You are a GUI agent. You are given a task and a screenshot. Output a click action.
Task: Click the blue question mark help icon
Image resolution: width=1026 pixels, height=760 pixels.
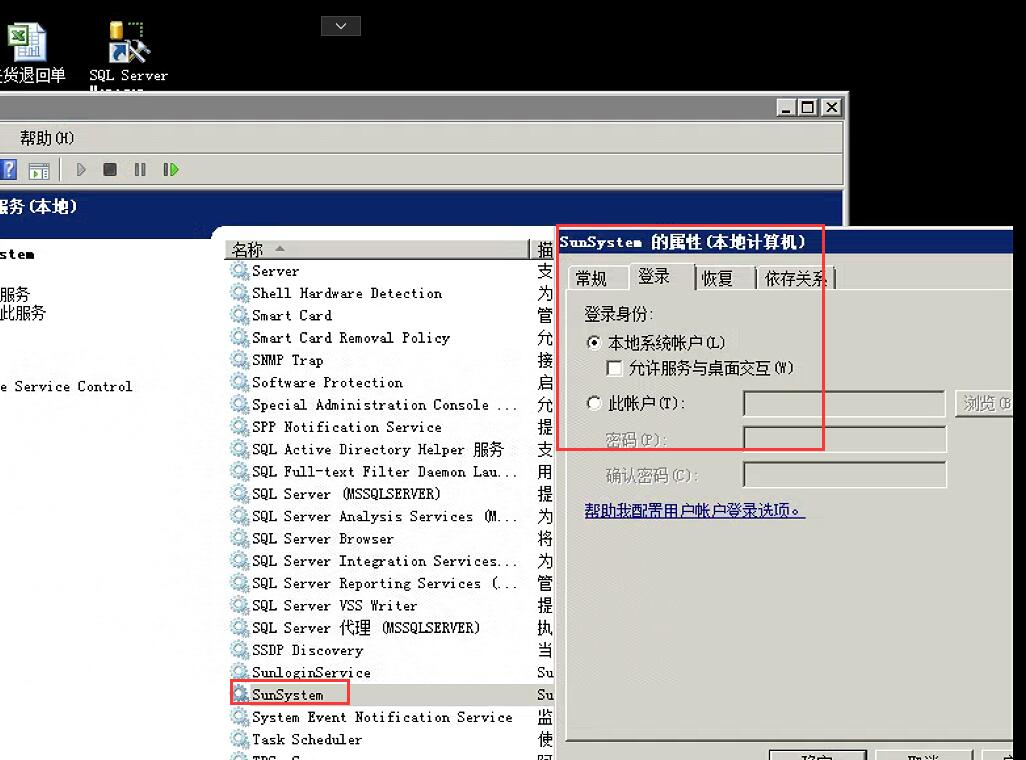click(8, 170)
